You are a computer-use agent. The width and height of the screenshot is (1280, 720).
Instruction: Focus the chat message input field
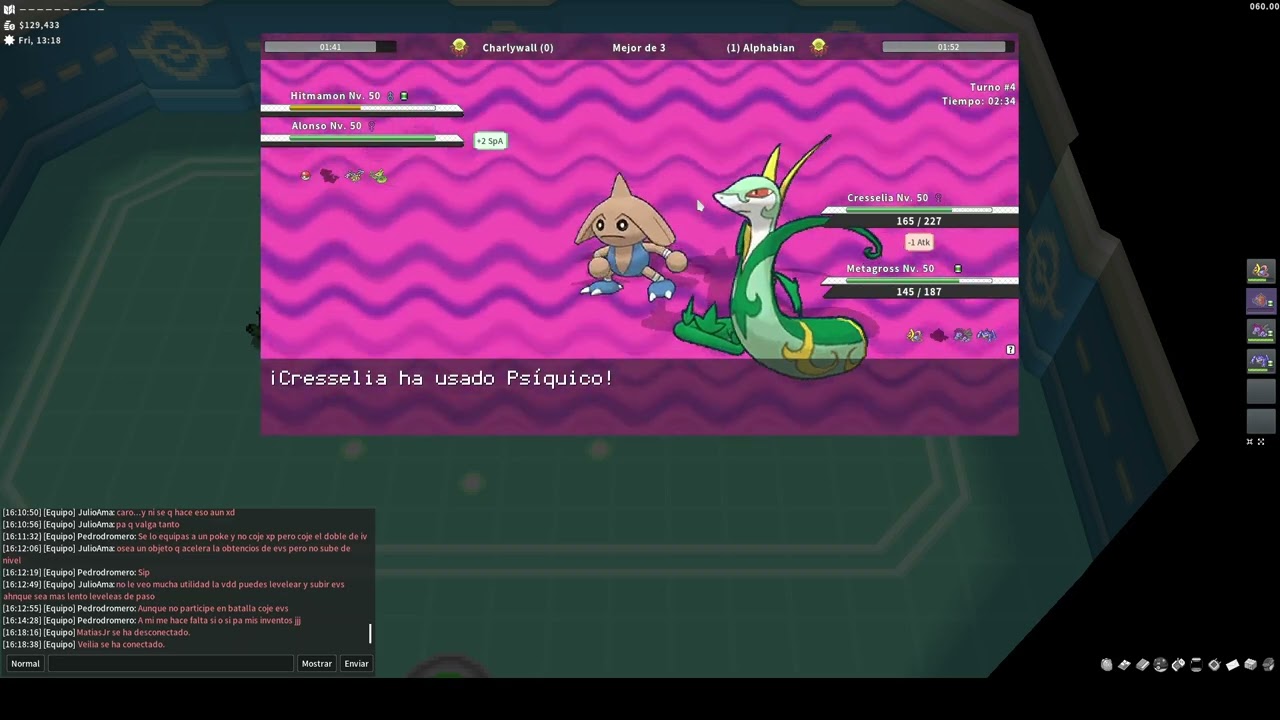coord(171,663)
